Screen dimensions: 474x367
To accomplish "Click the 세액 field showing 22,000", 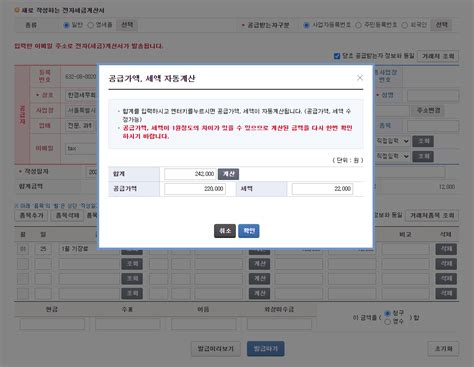I will tap(322, 189).
